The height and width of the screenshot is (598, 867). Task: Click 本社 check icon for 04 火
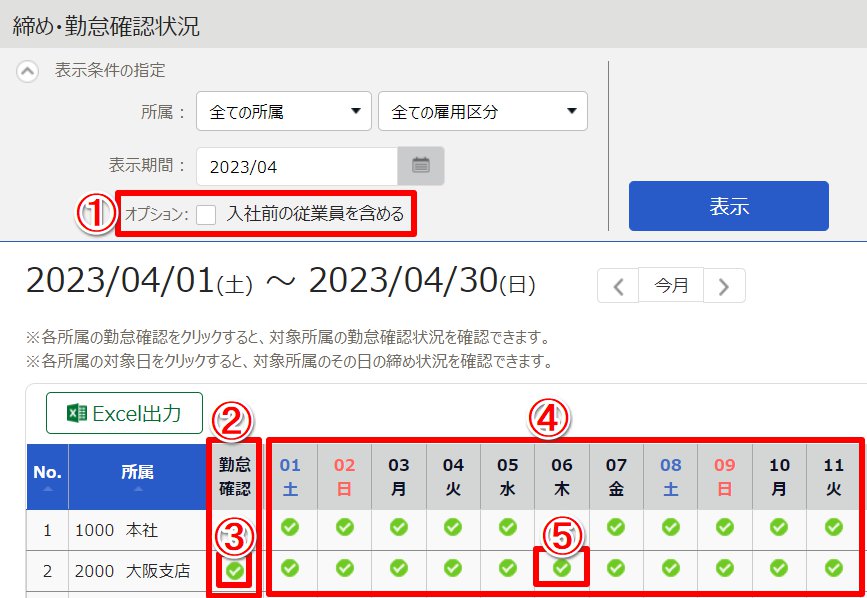453,527
